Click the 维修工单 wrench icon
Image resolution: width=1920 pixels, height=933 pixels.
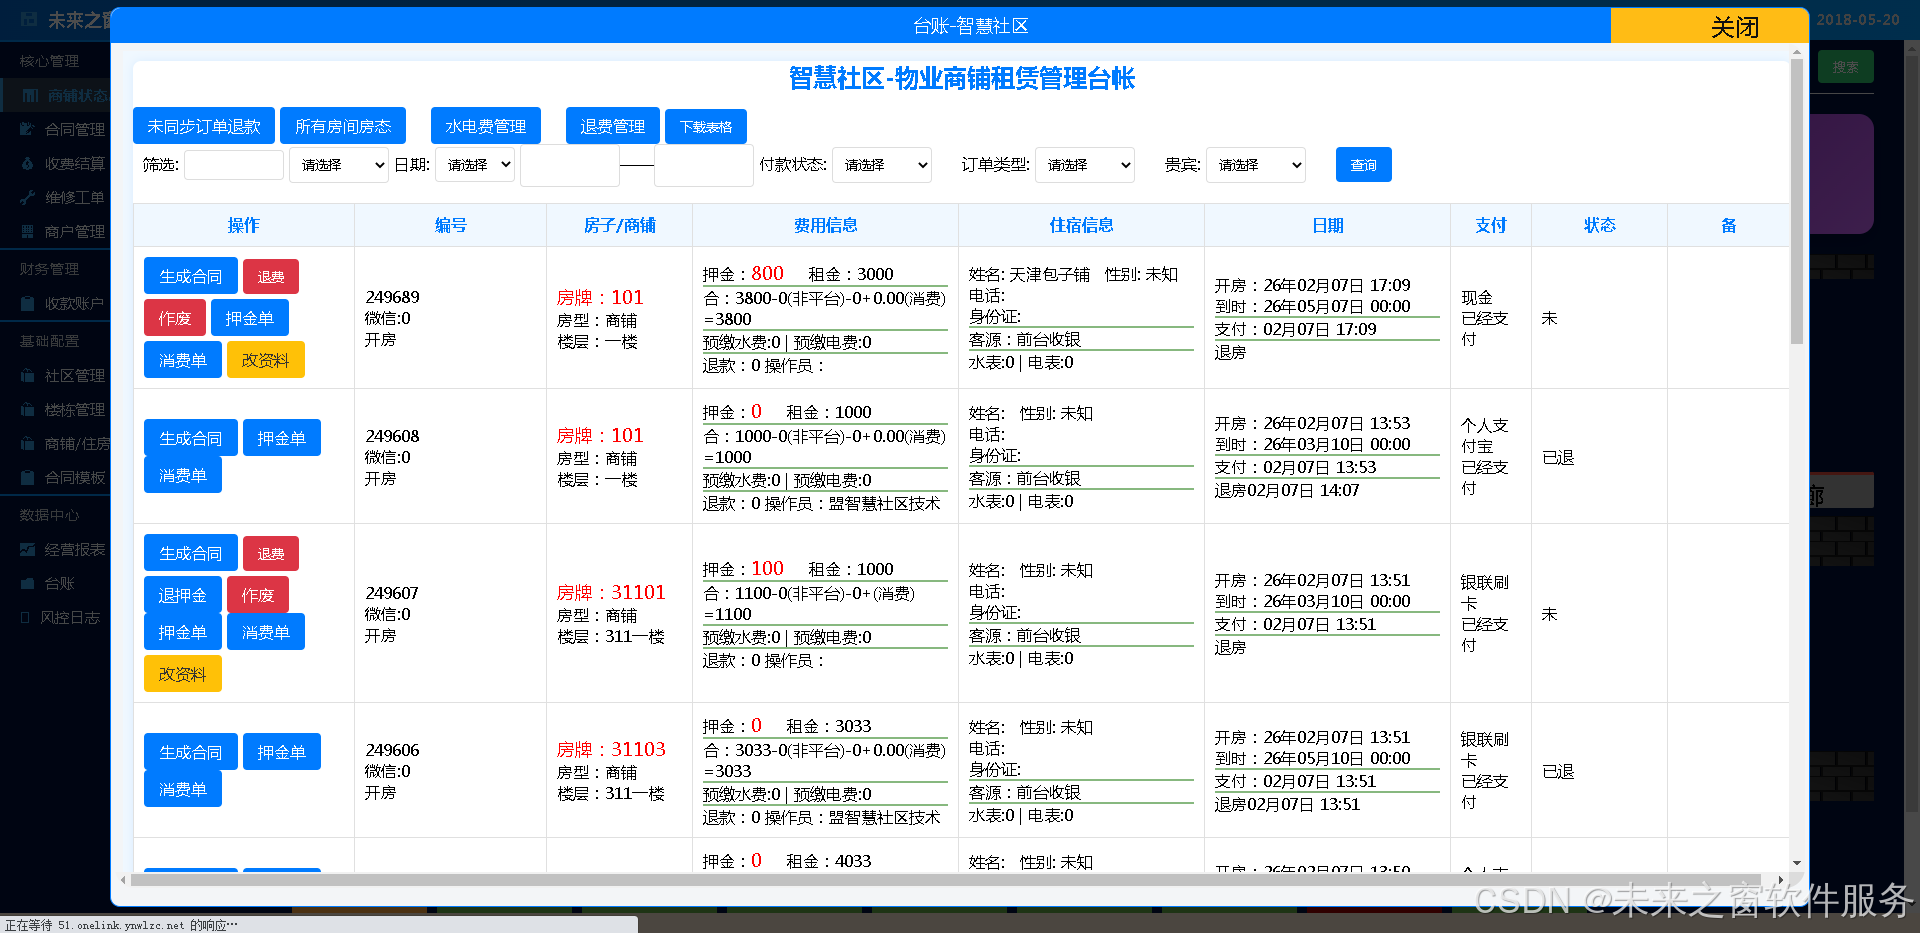(x=28, y=197)
